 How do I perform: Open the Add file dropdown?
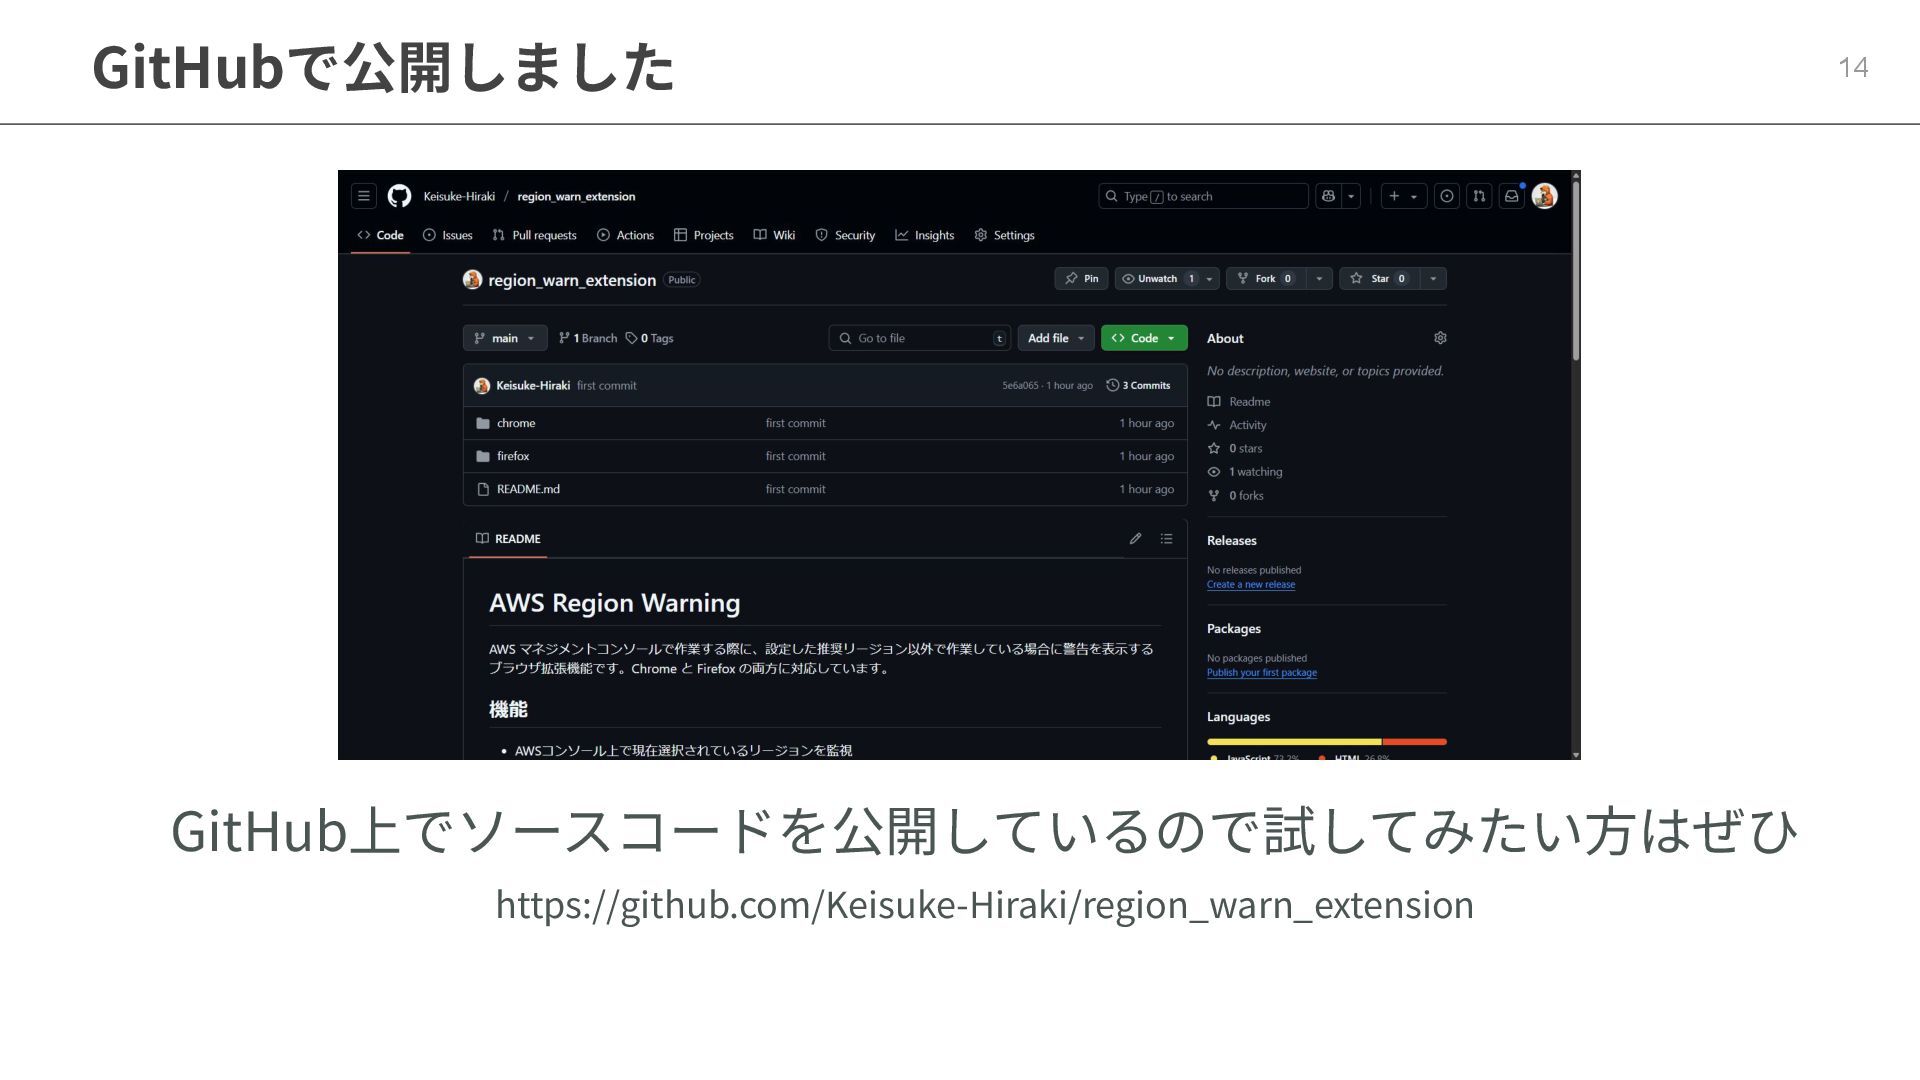tap(1056, 338)
